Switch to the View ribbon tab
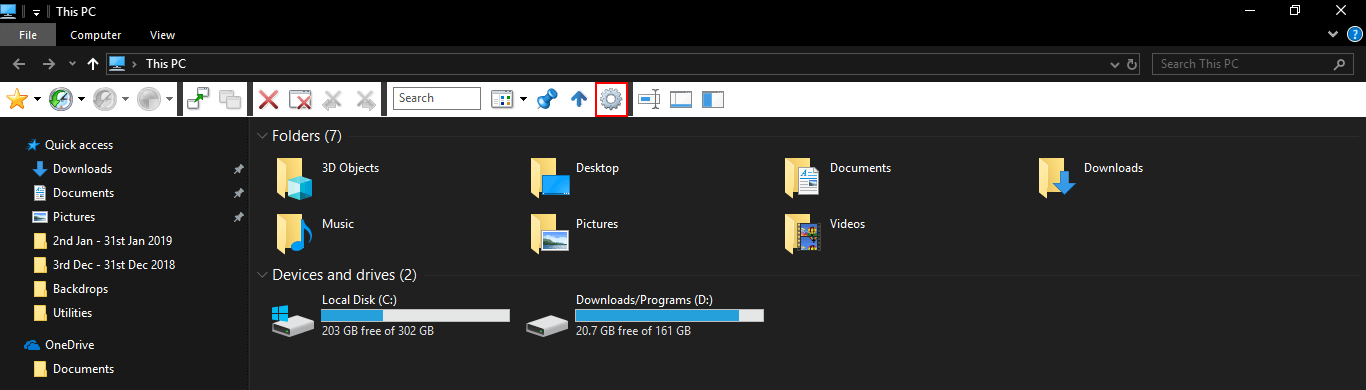1366x390 pixels. [162, 35]
